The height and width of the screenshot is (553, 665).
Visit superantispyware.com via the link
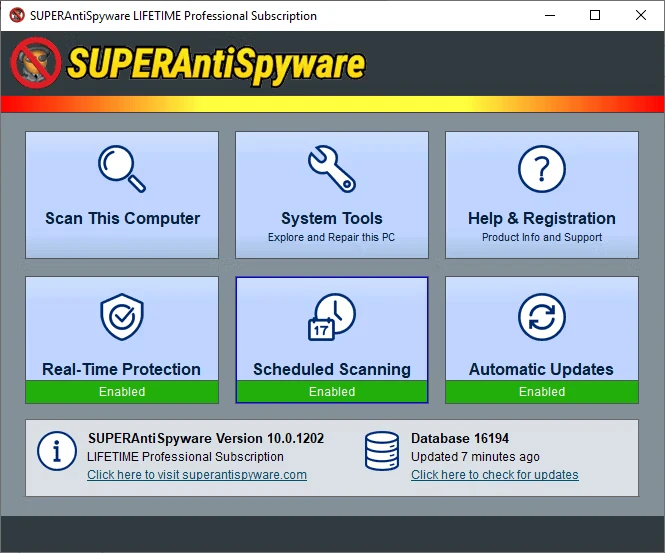pyautogui.click(x=197, y=475)
